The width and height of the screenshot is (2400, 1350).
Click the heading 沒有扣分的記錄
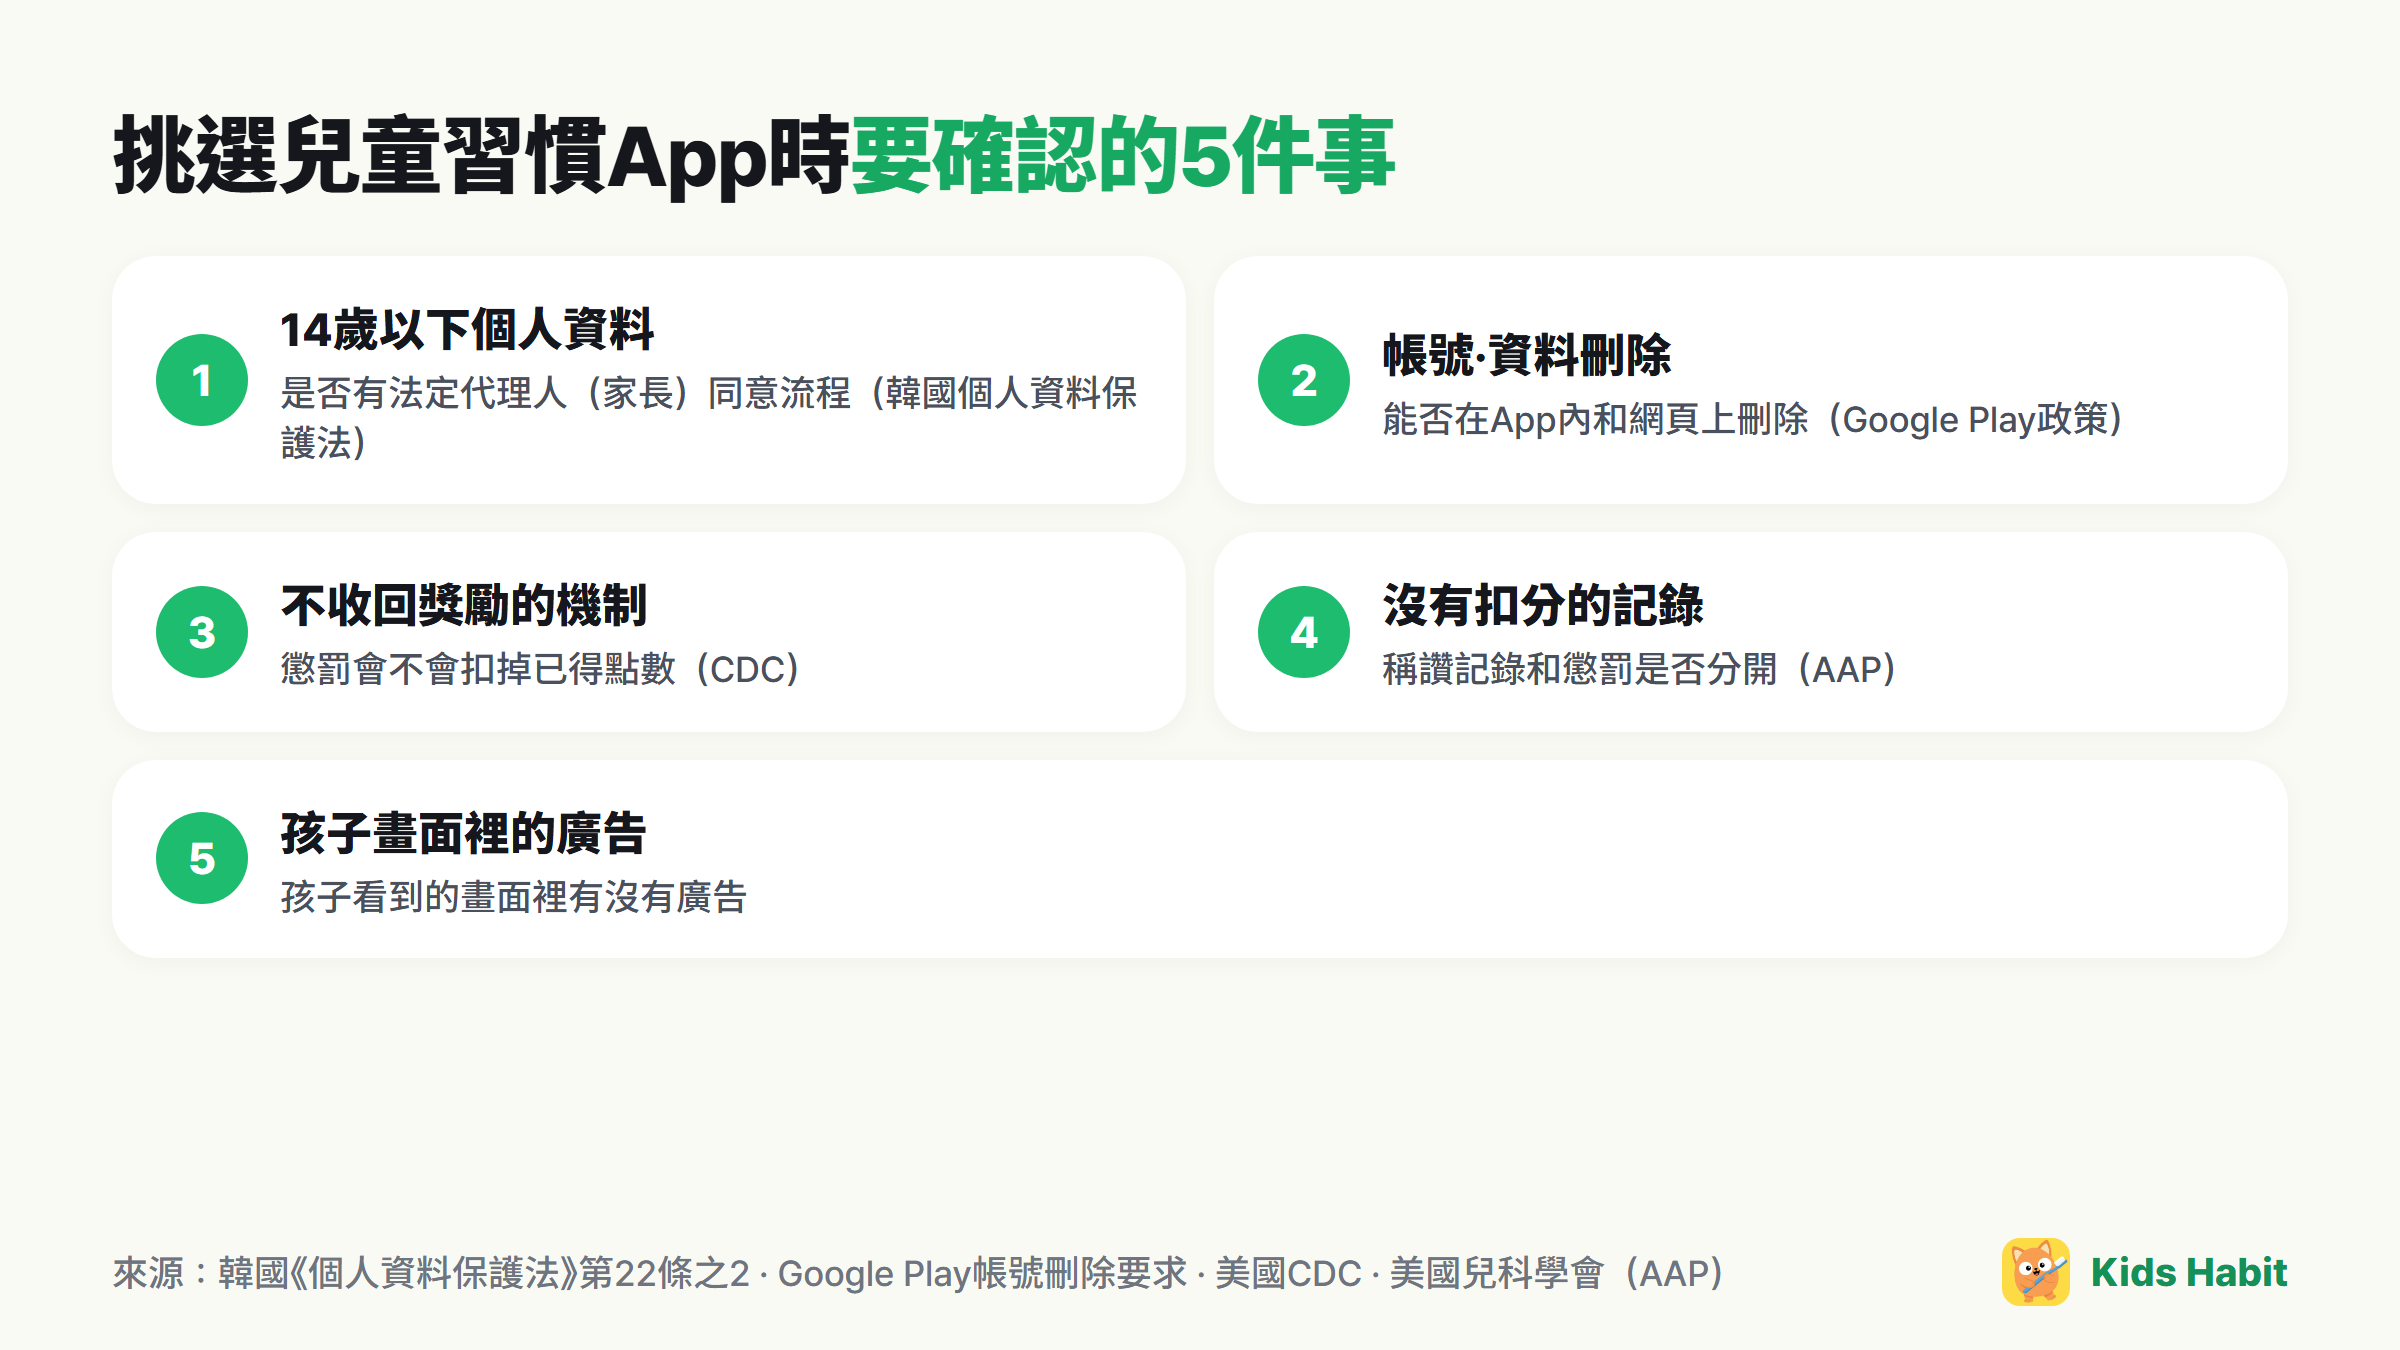1543,606
